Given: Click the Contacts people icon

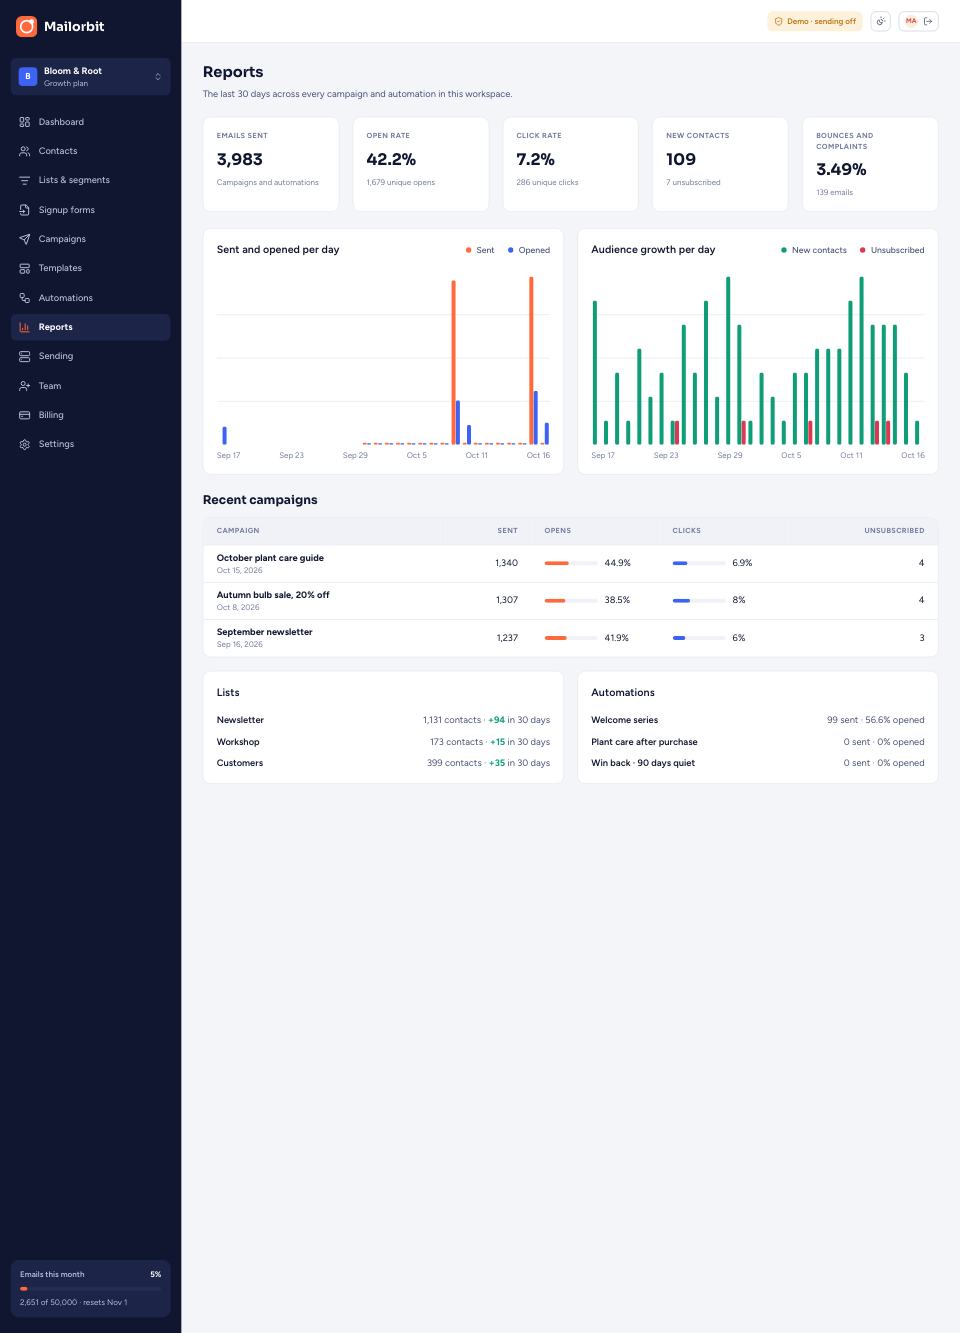Looking at the screenshot, I should [25, 151].
